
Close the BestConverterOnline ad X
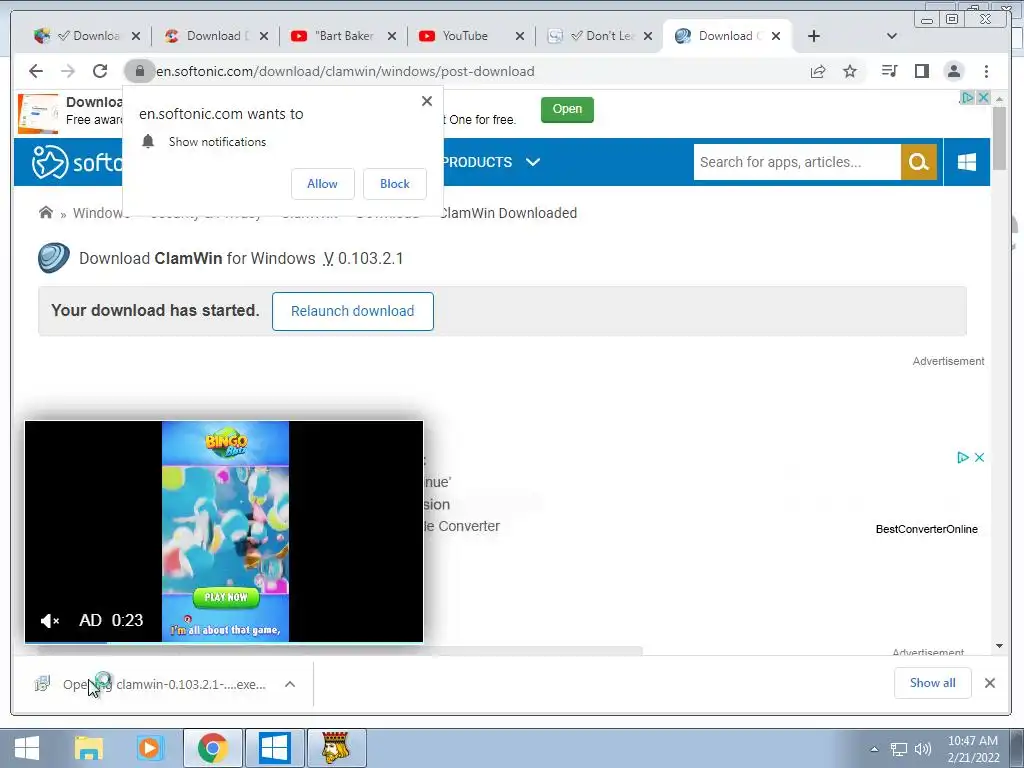pyautogui.click(x=979, y=457)
